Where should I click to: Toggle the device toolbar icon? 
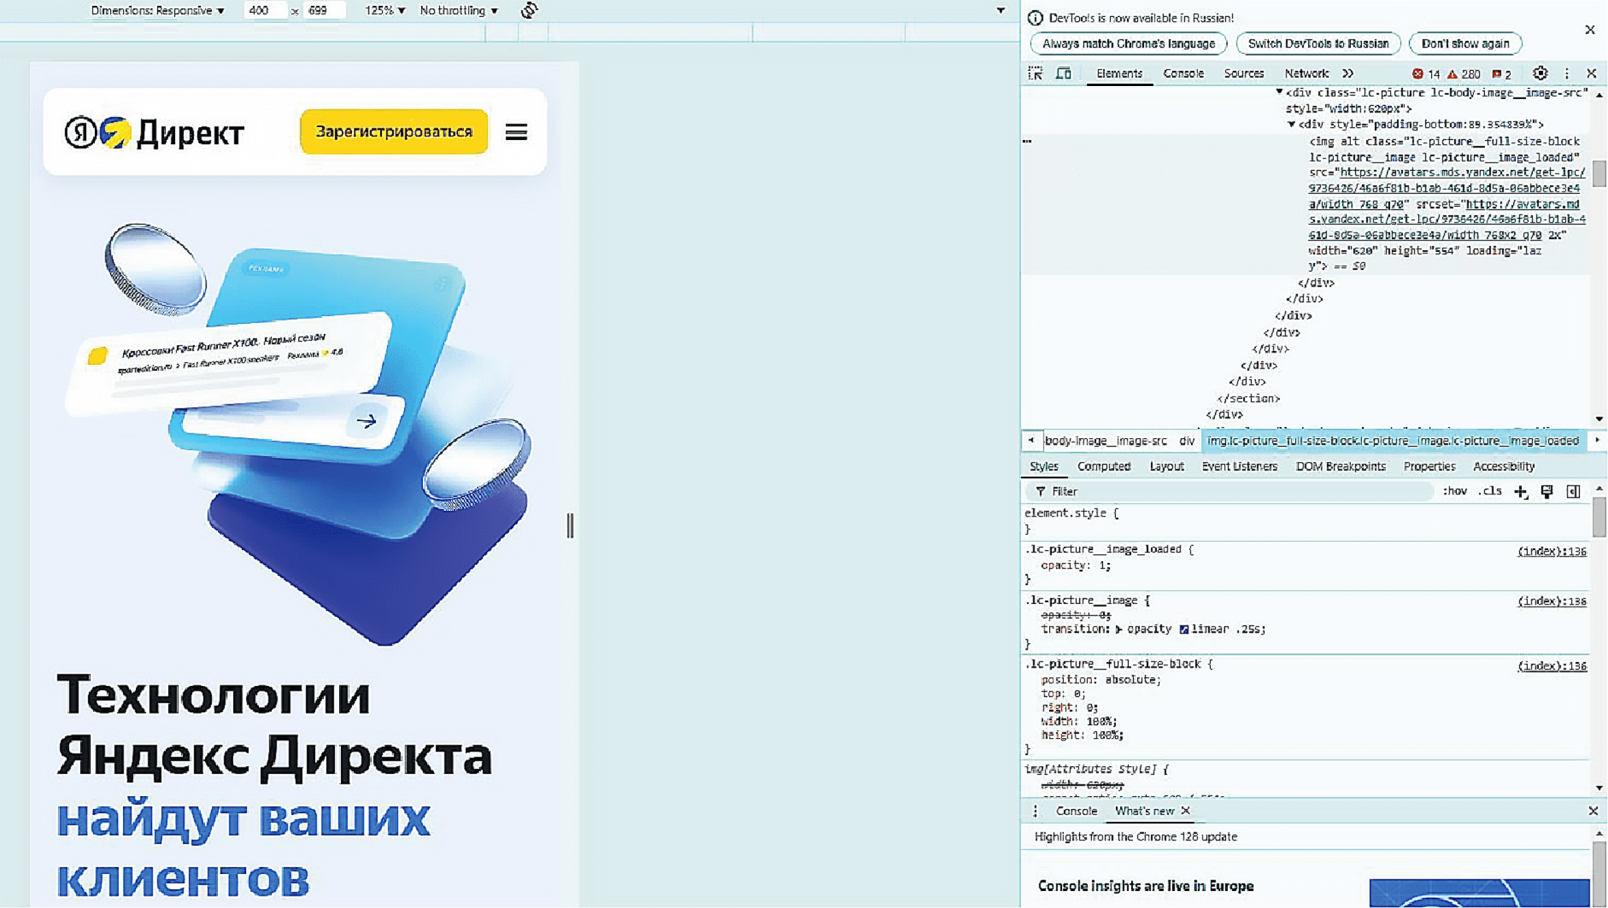pyautogui.click(x=1064, y=73)
